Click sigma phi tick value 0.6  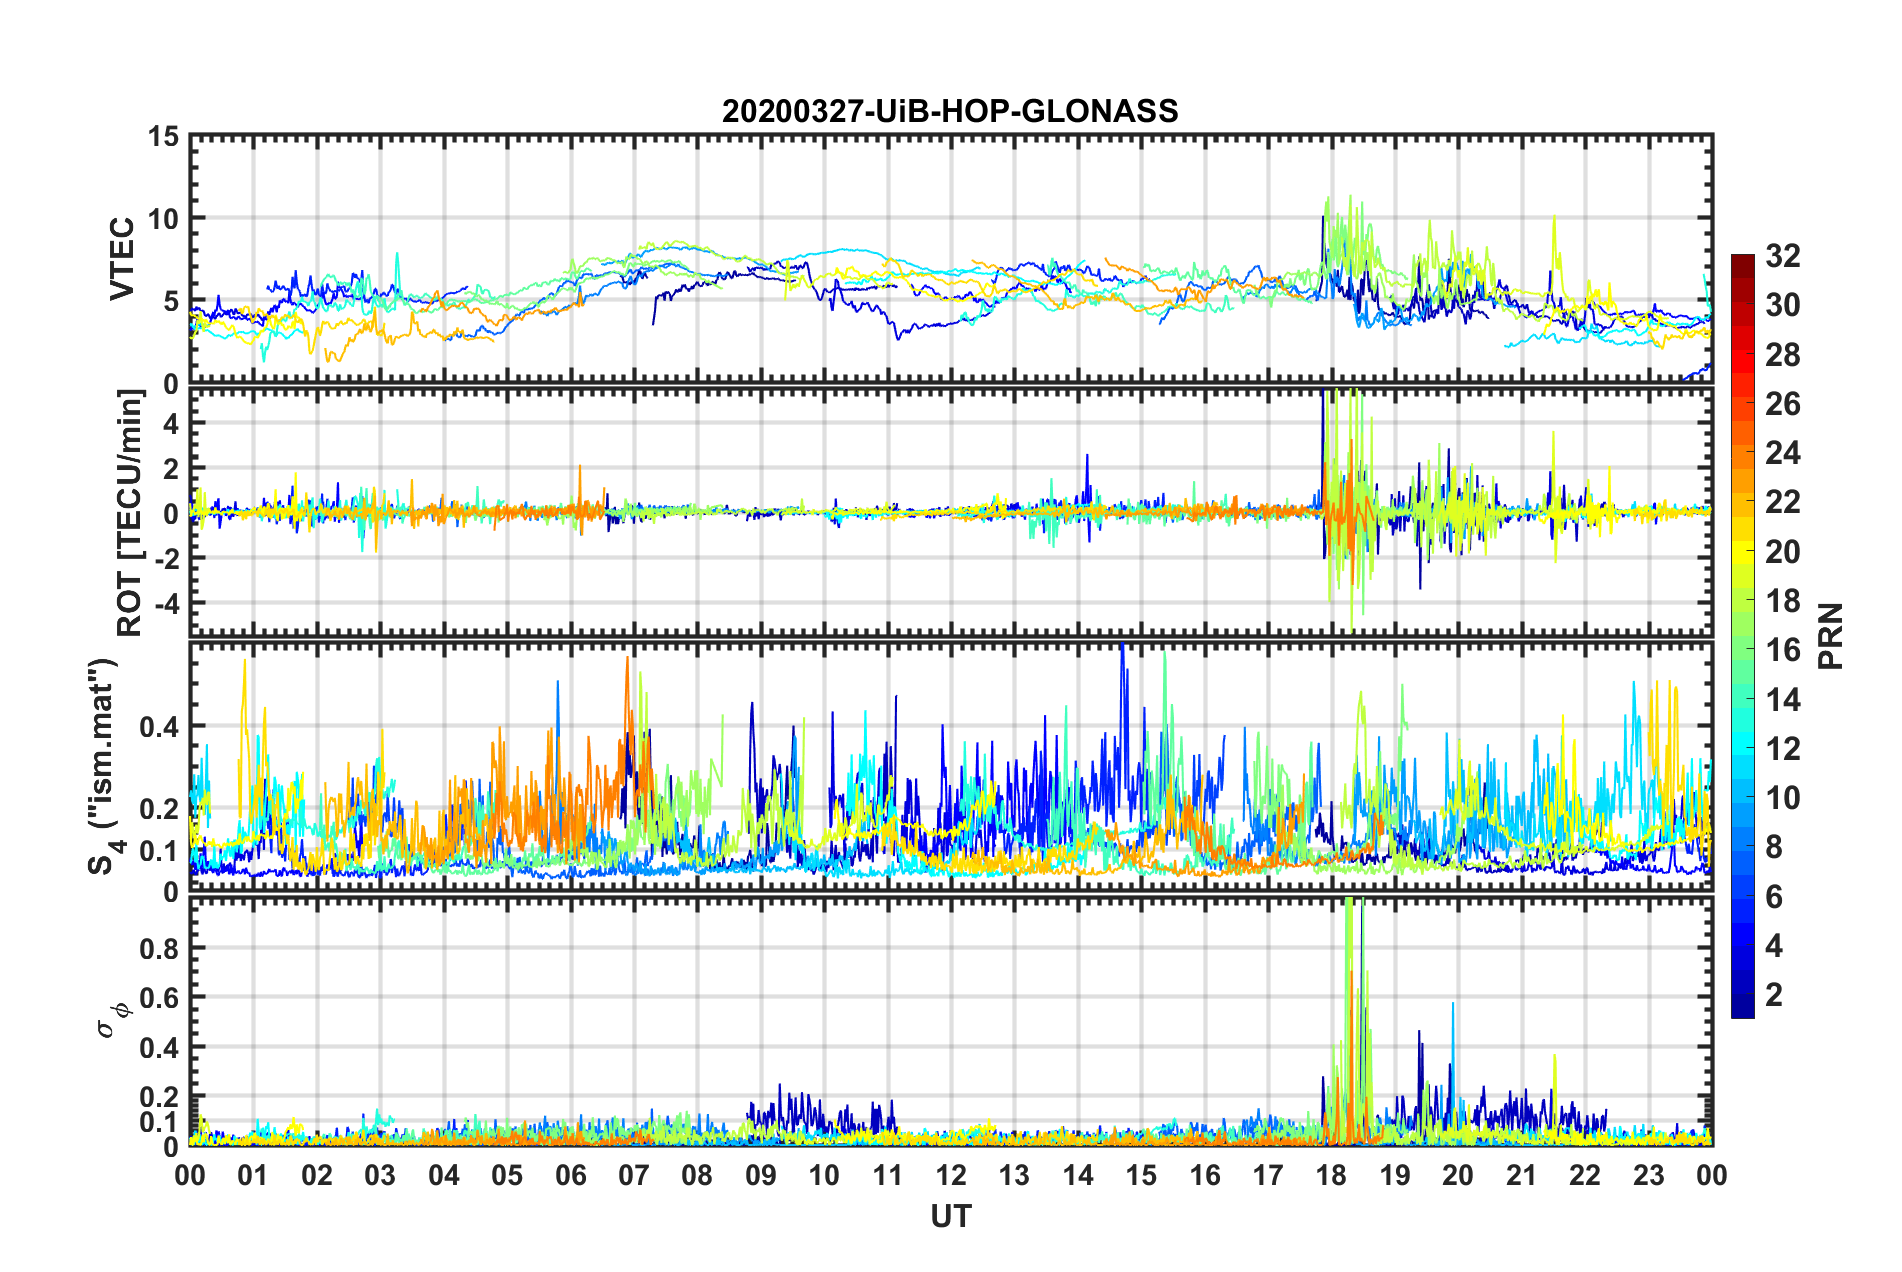click(159, 997)
